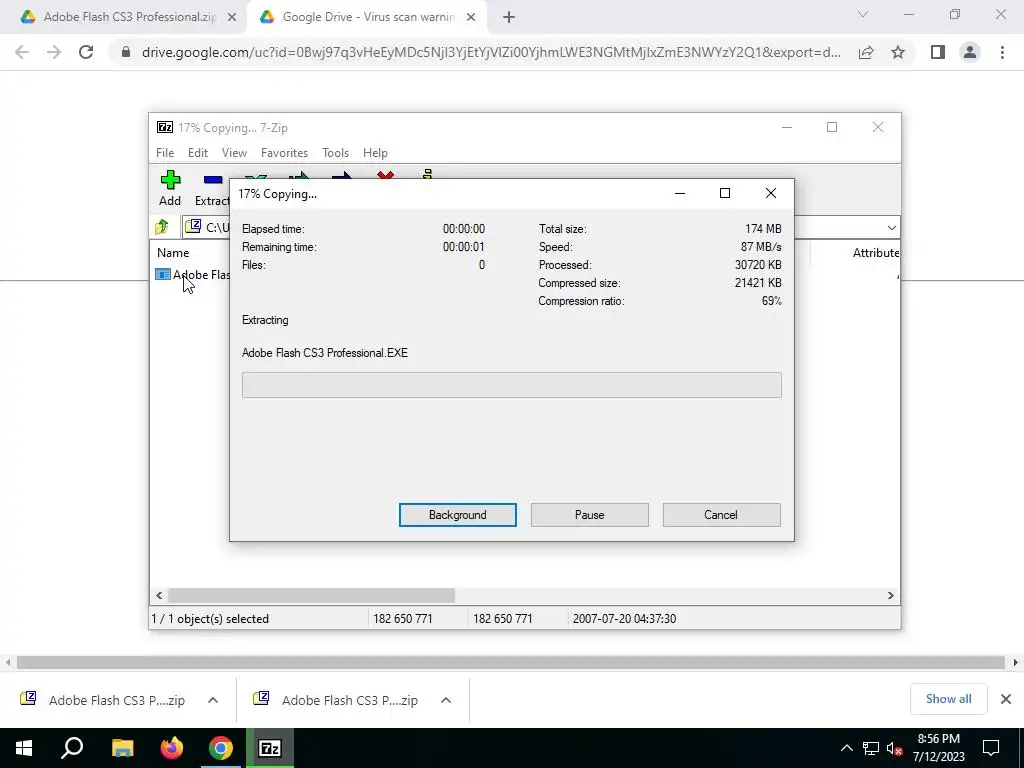This screenshot has width=1024, height=768.
Task: Minimize the Copying dialog
Action: pyautogui.click(x=679, y=193)
